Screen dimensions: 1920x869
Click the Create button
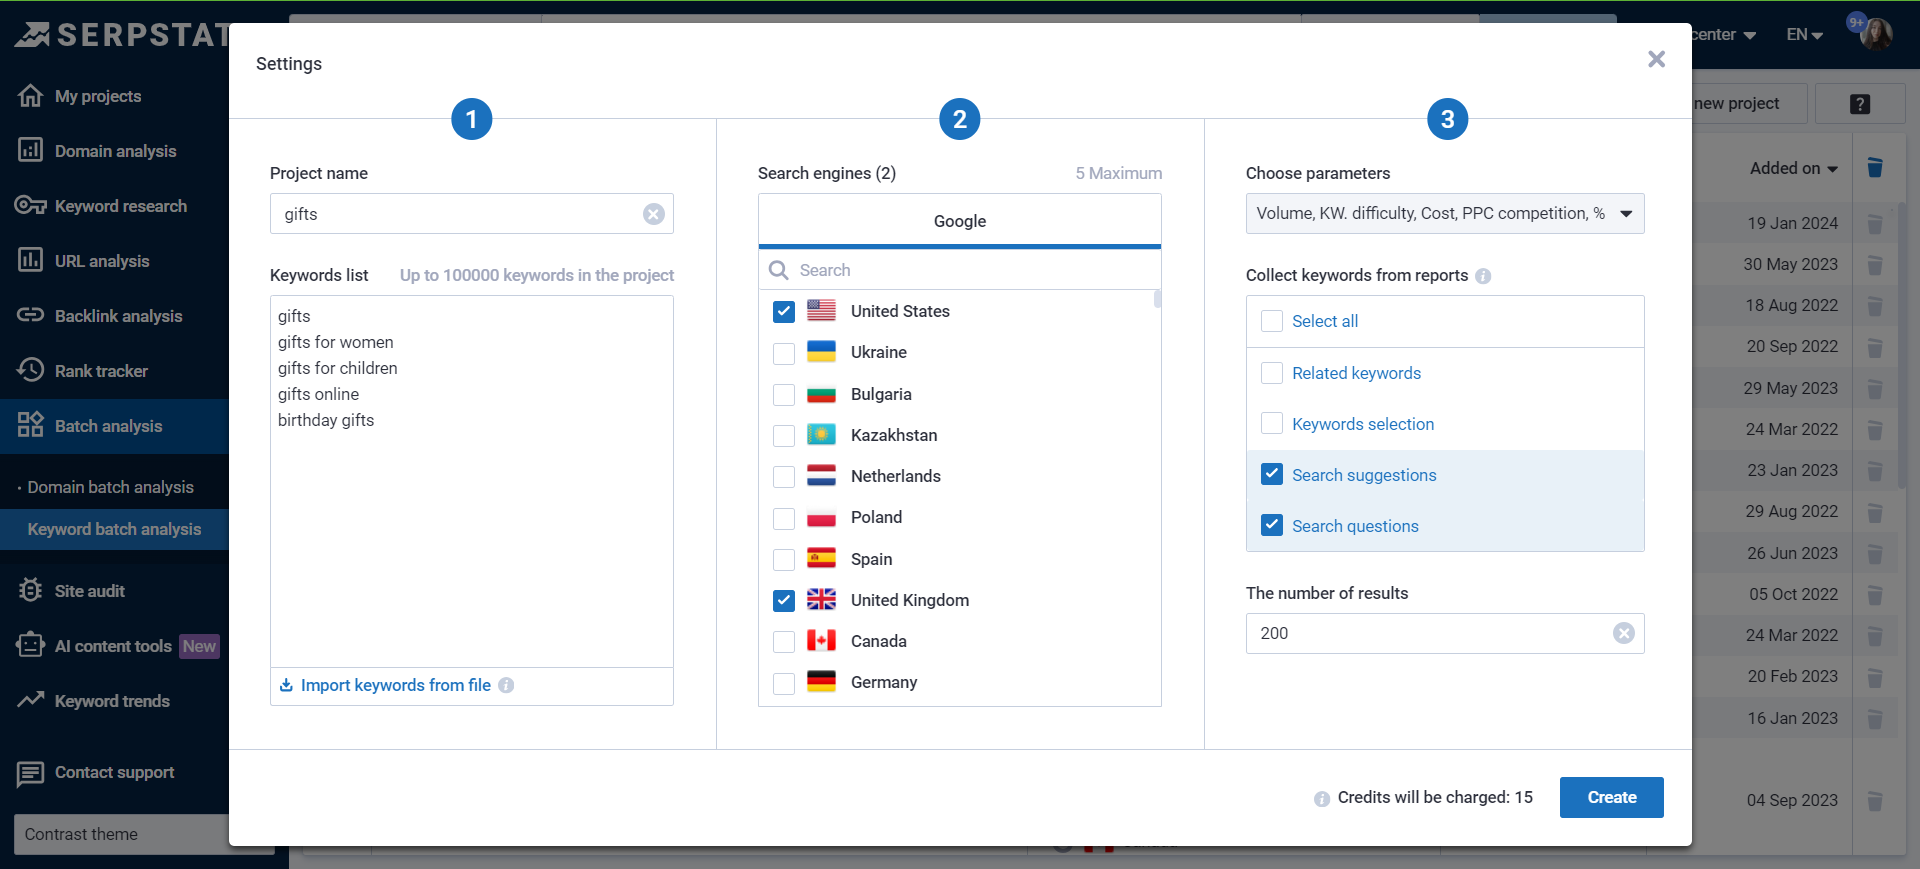tap(1612, 798)
